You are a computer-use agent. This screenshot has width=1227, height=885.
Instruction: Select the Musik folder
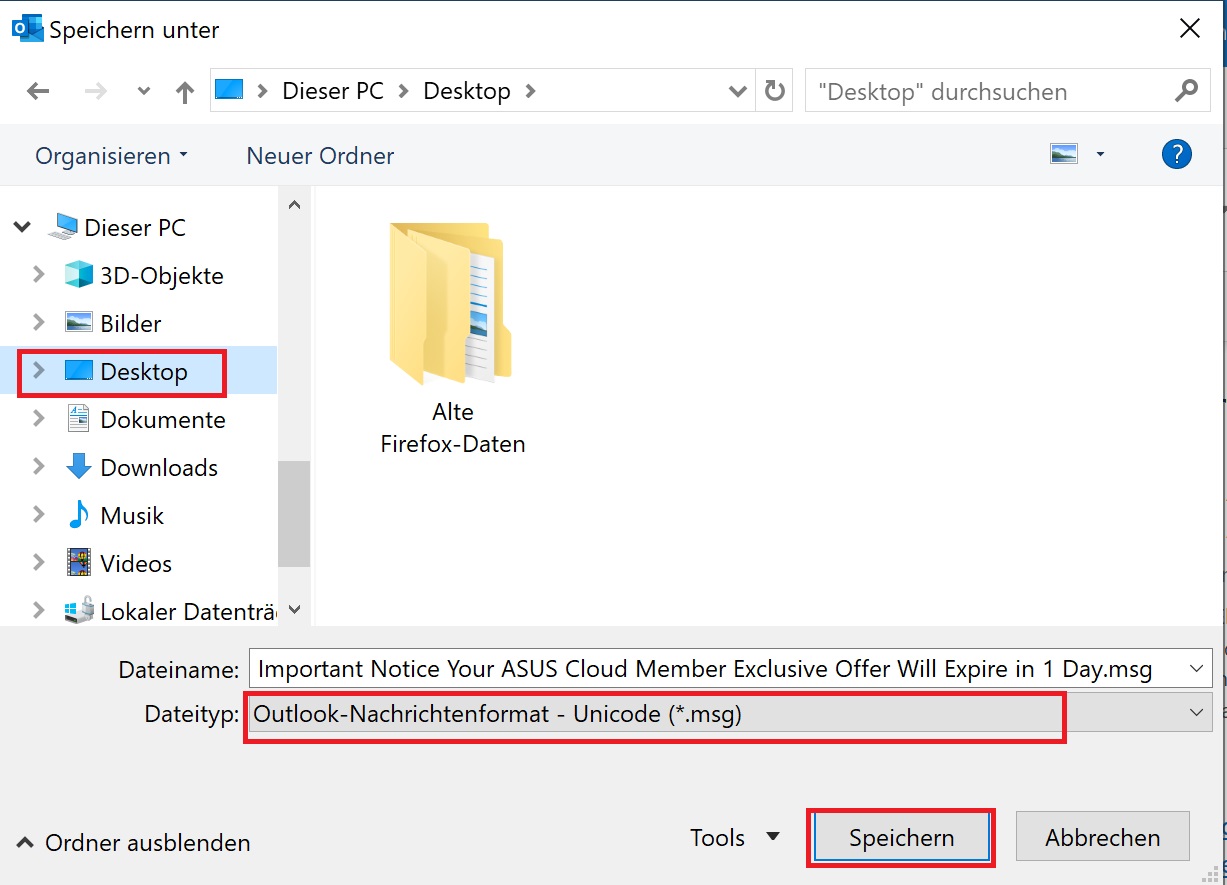tap(132, 516)
